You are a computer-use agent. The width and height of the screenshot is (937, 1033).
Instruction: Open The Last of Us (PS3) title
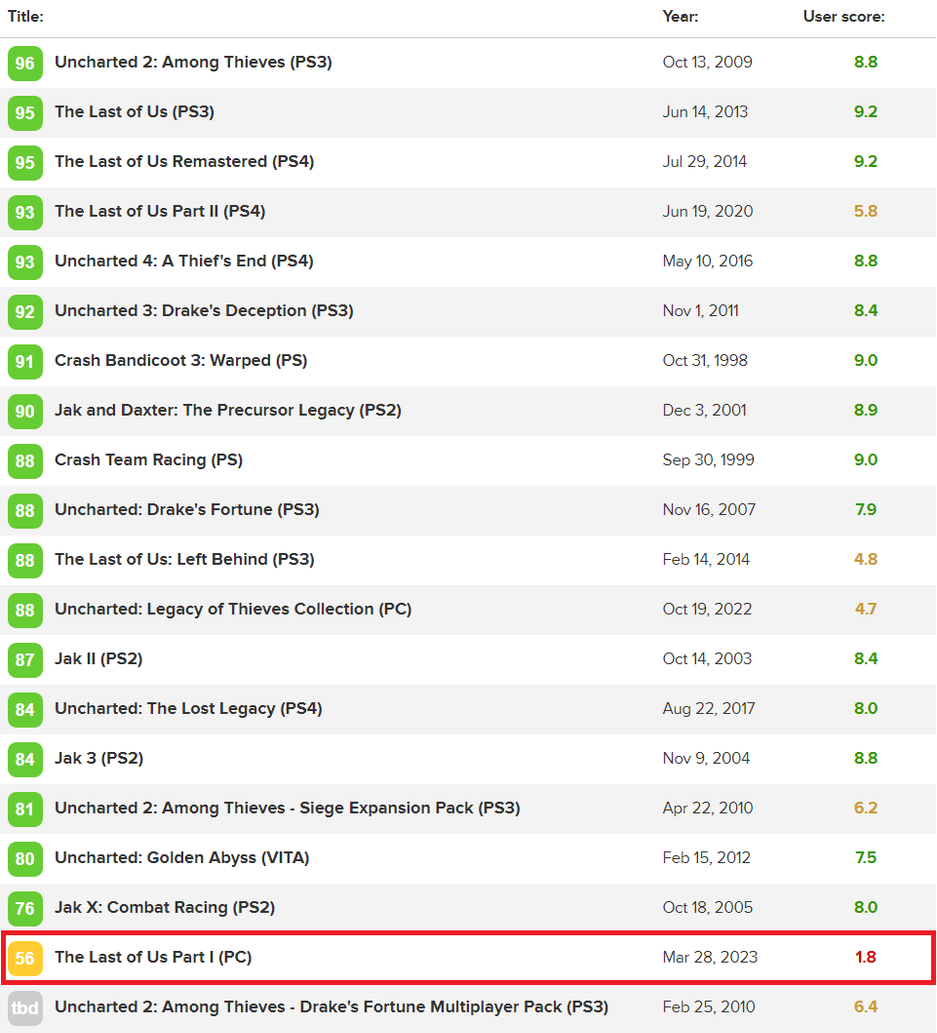(x=134, y=112)
